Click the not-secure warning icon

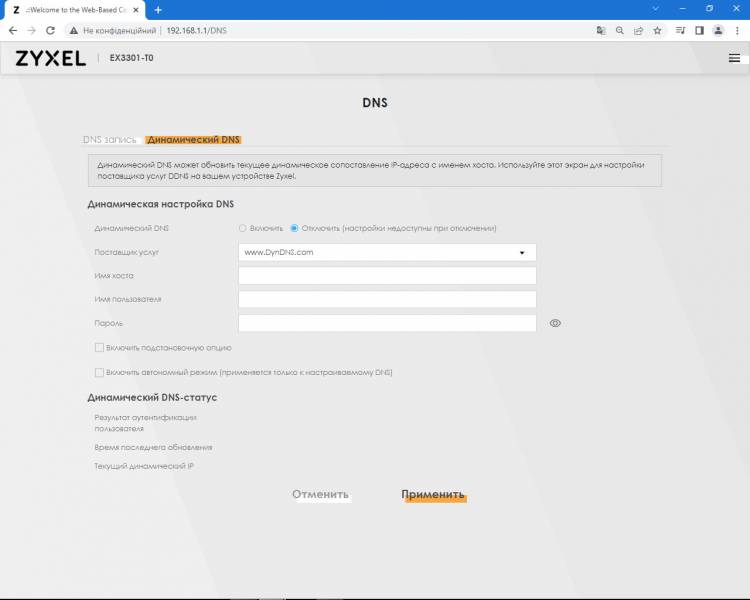pos(74,31)
